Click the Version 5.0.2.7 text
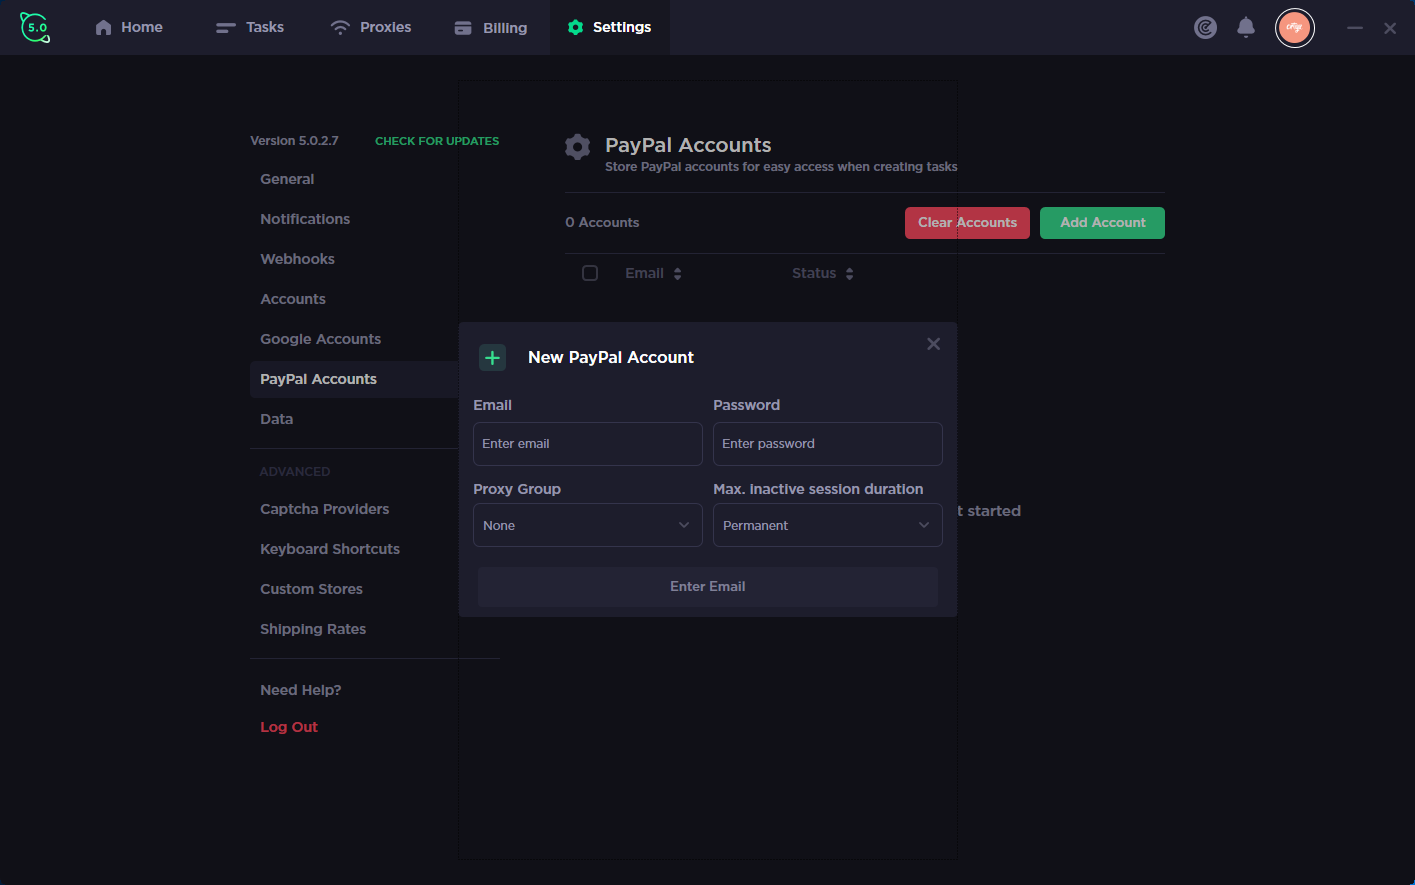Screen dimensions: 1415x885 (x=294, y=141)
